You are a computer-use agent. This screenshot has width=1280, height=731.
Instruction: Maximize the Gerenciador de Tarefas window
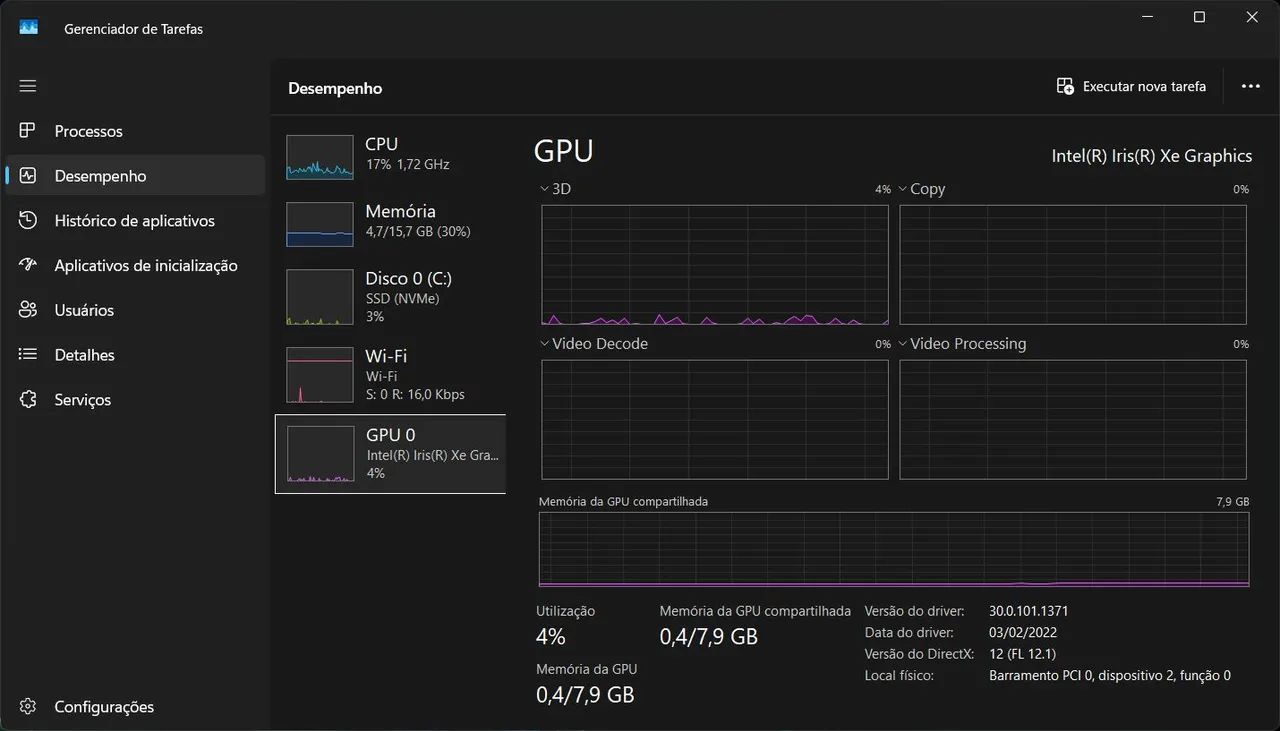[x=1199, y=17]
